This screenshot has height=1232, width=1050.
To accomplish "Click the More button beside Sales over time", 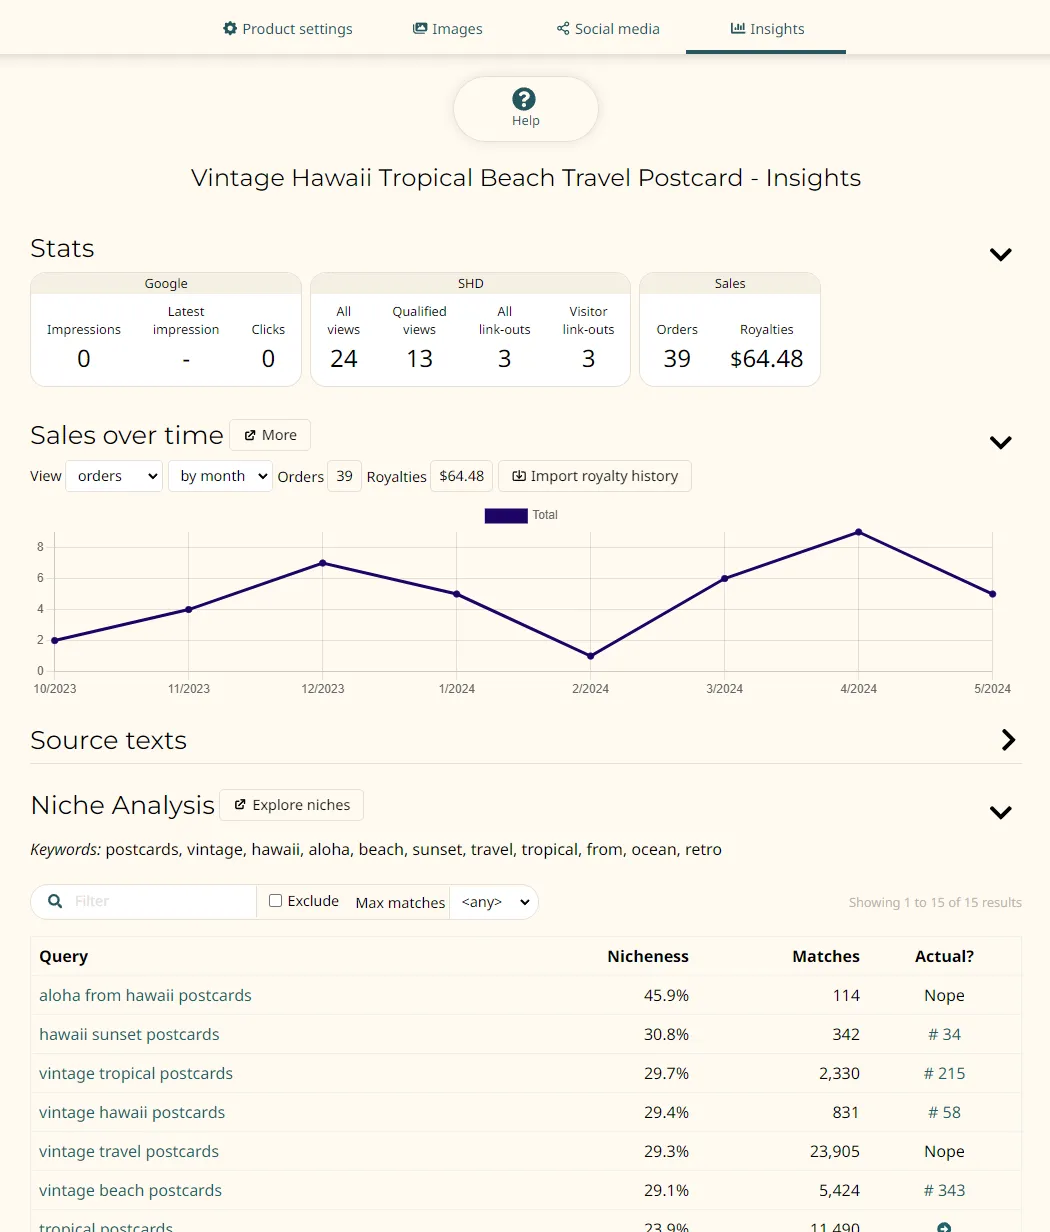I will (270, 435).
